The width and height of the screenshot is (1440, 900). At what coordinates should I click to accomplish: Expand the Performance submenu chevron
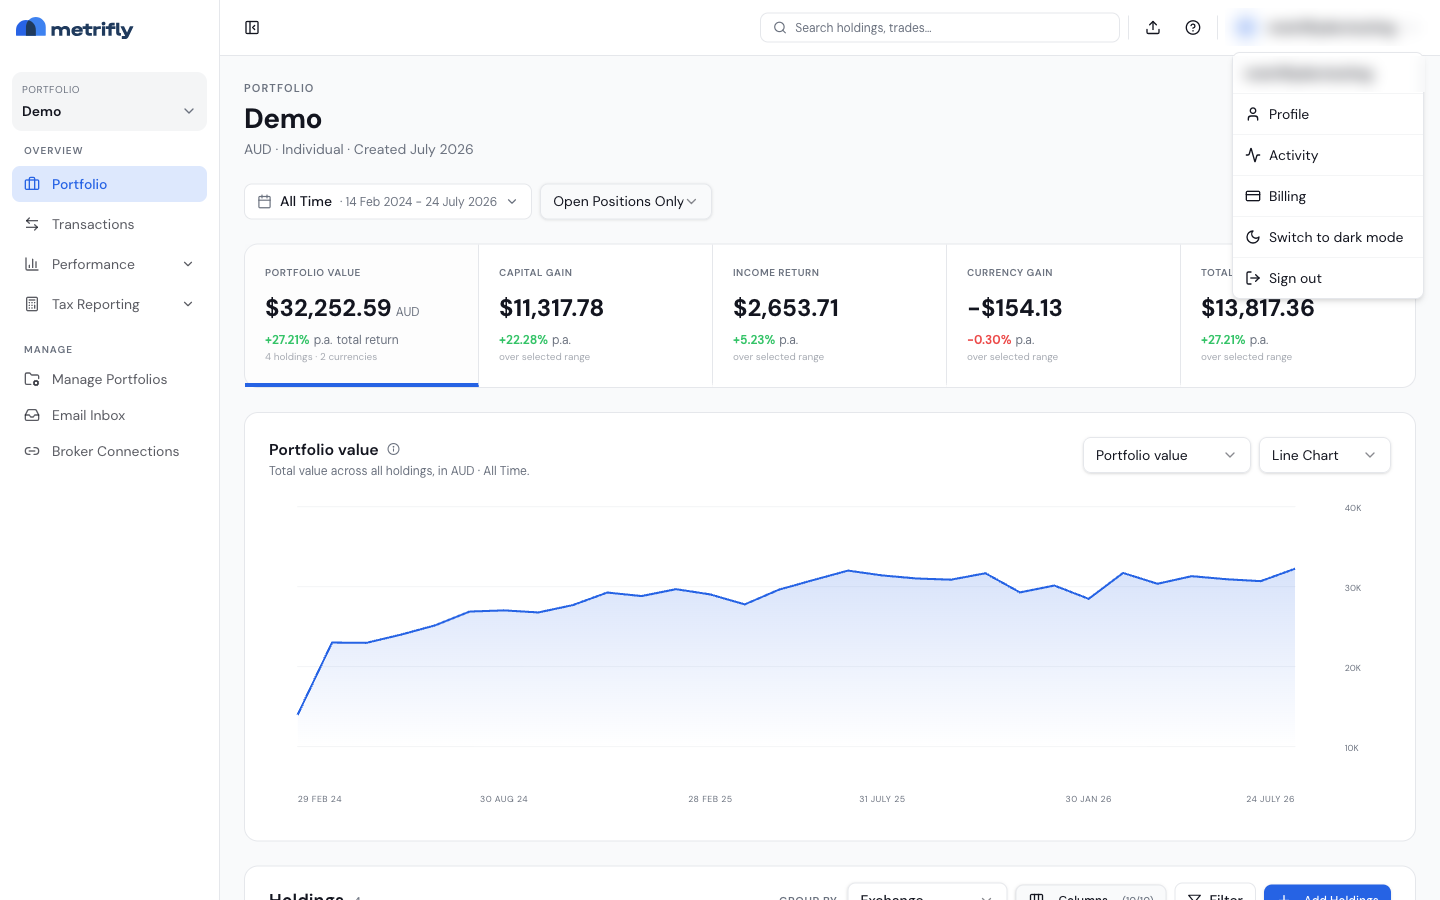(x=188, y=264)
